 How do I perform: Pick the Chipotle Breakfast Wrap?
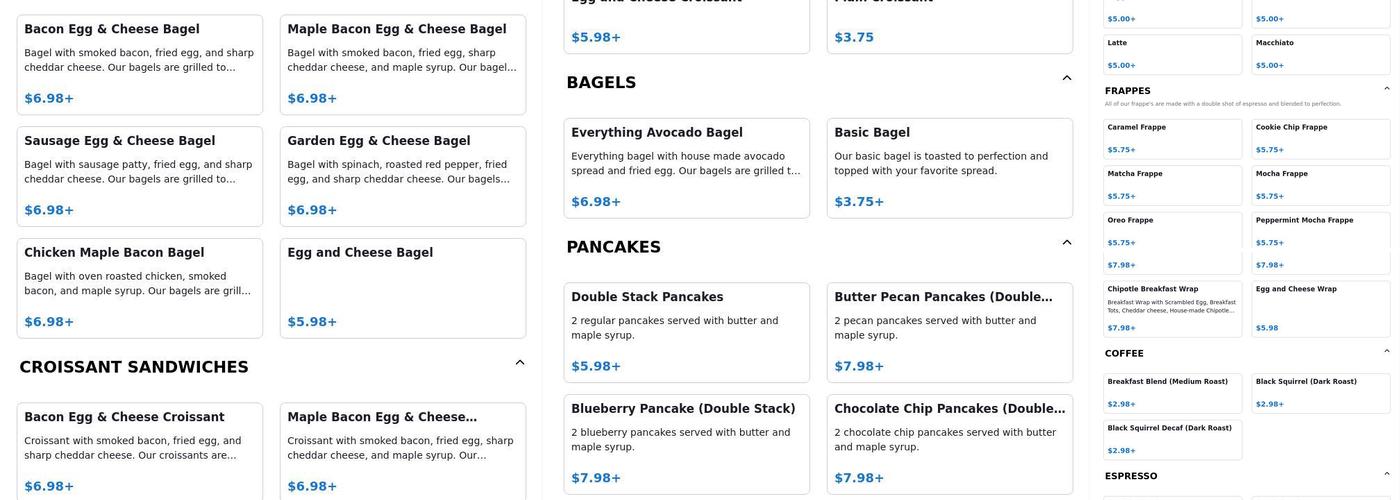point(1173,308)
